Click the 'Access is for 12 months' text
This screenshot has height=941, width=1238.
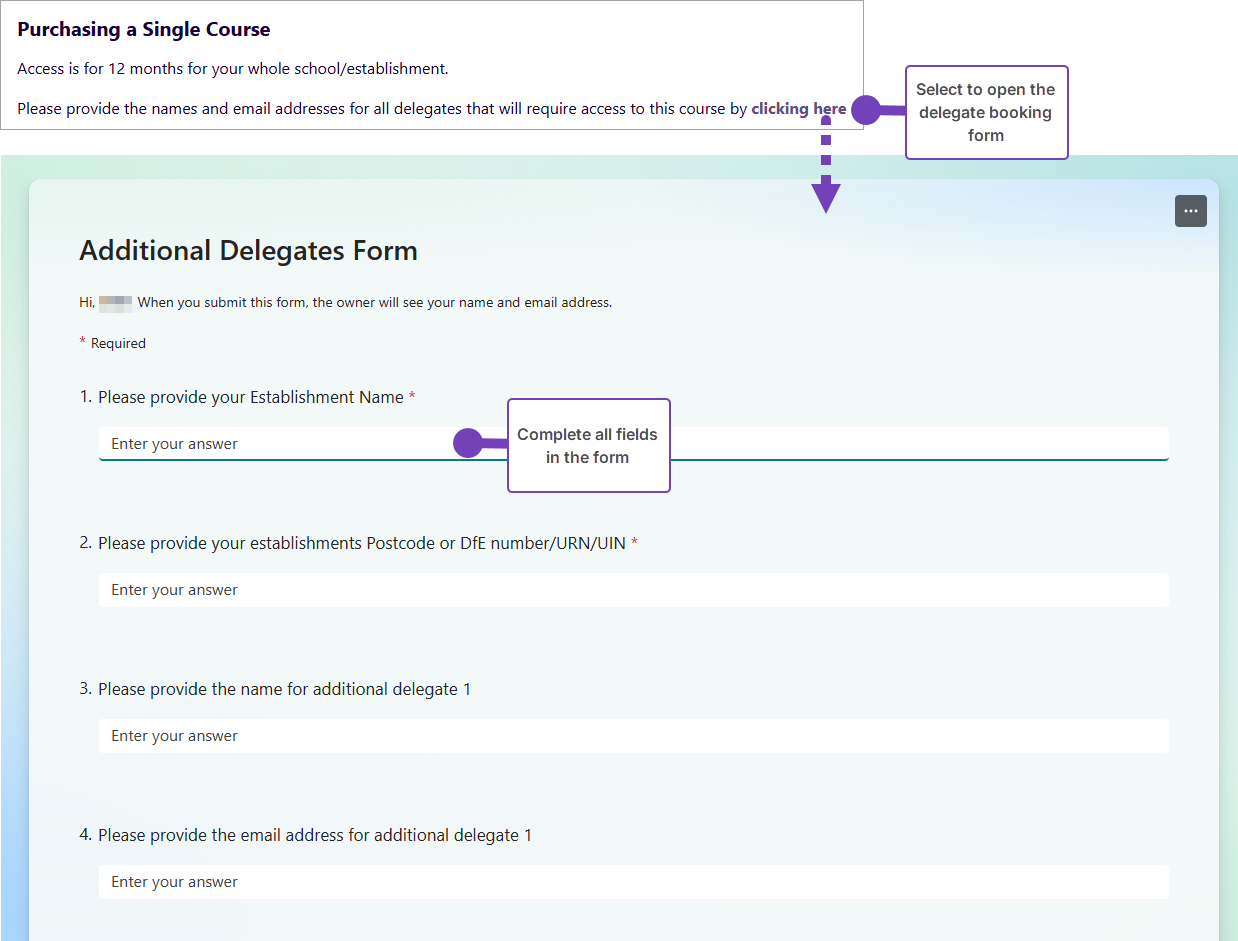[232, 69]
